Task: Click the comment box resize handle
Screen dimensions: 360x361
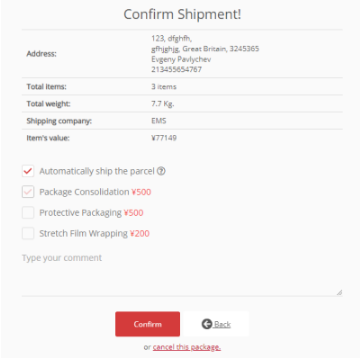Action: (x=339, y=292)
